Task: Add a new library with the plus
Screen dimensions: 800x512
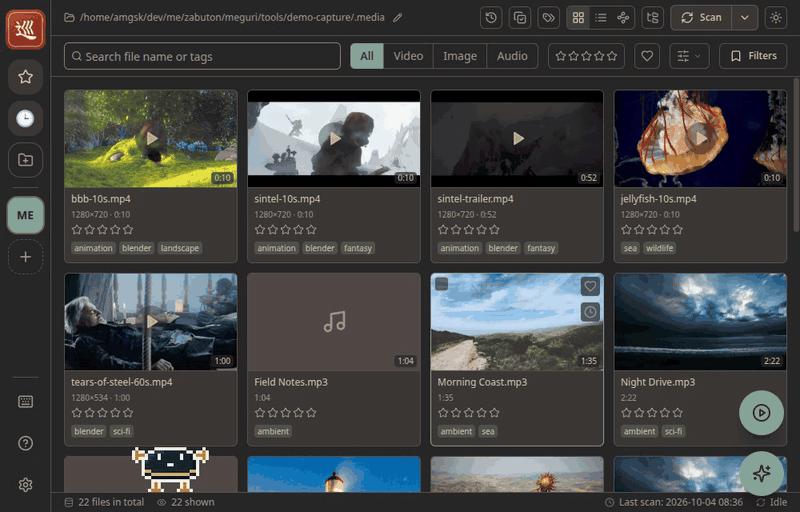Action: 26,257
